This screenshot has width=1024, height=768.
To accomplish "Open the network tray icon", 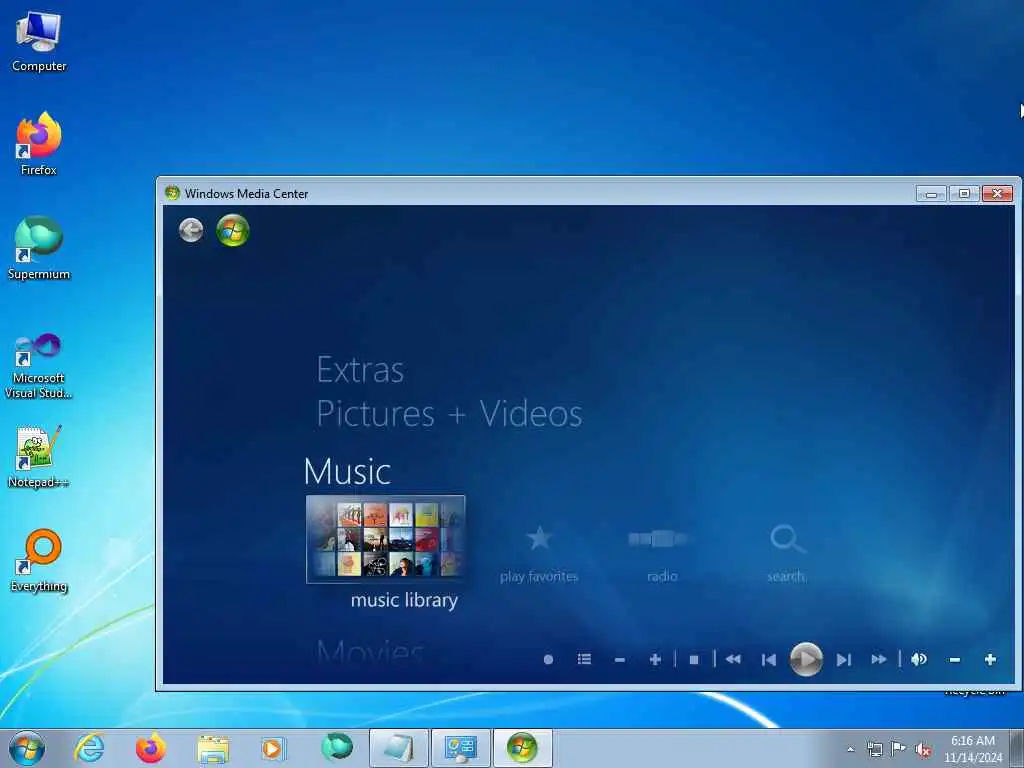I will 874,749.
